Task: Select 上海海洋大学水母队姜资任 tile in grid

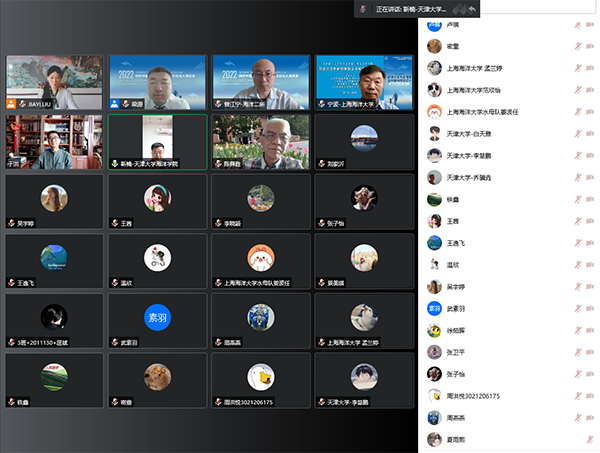Action: [261, 262]
